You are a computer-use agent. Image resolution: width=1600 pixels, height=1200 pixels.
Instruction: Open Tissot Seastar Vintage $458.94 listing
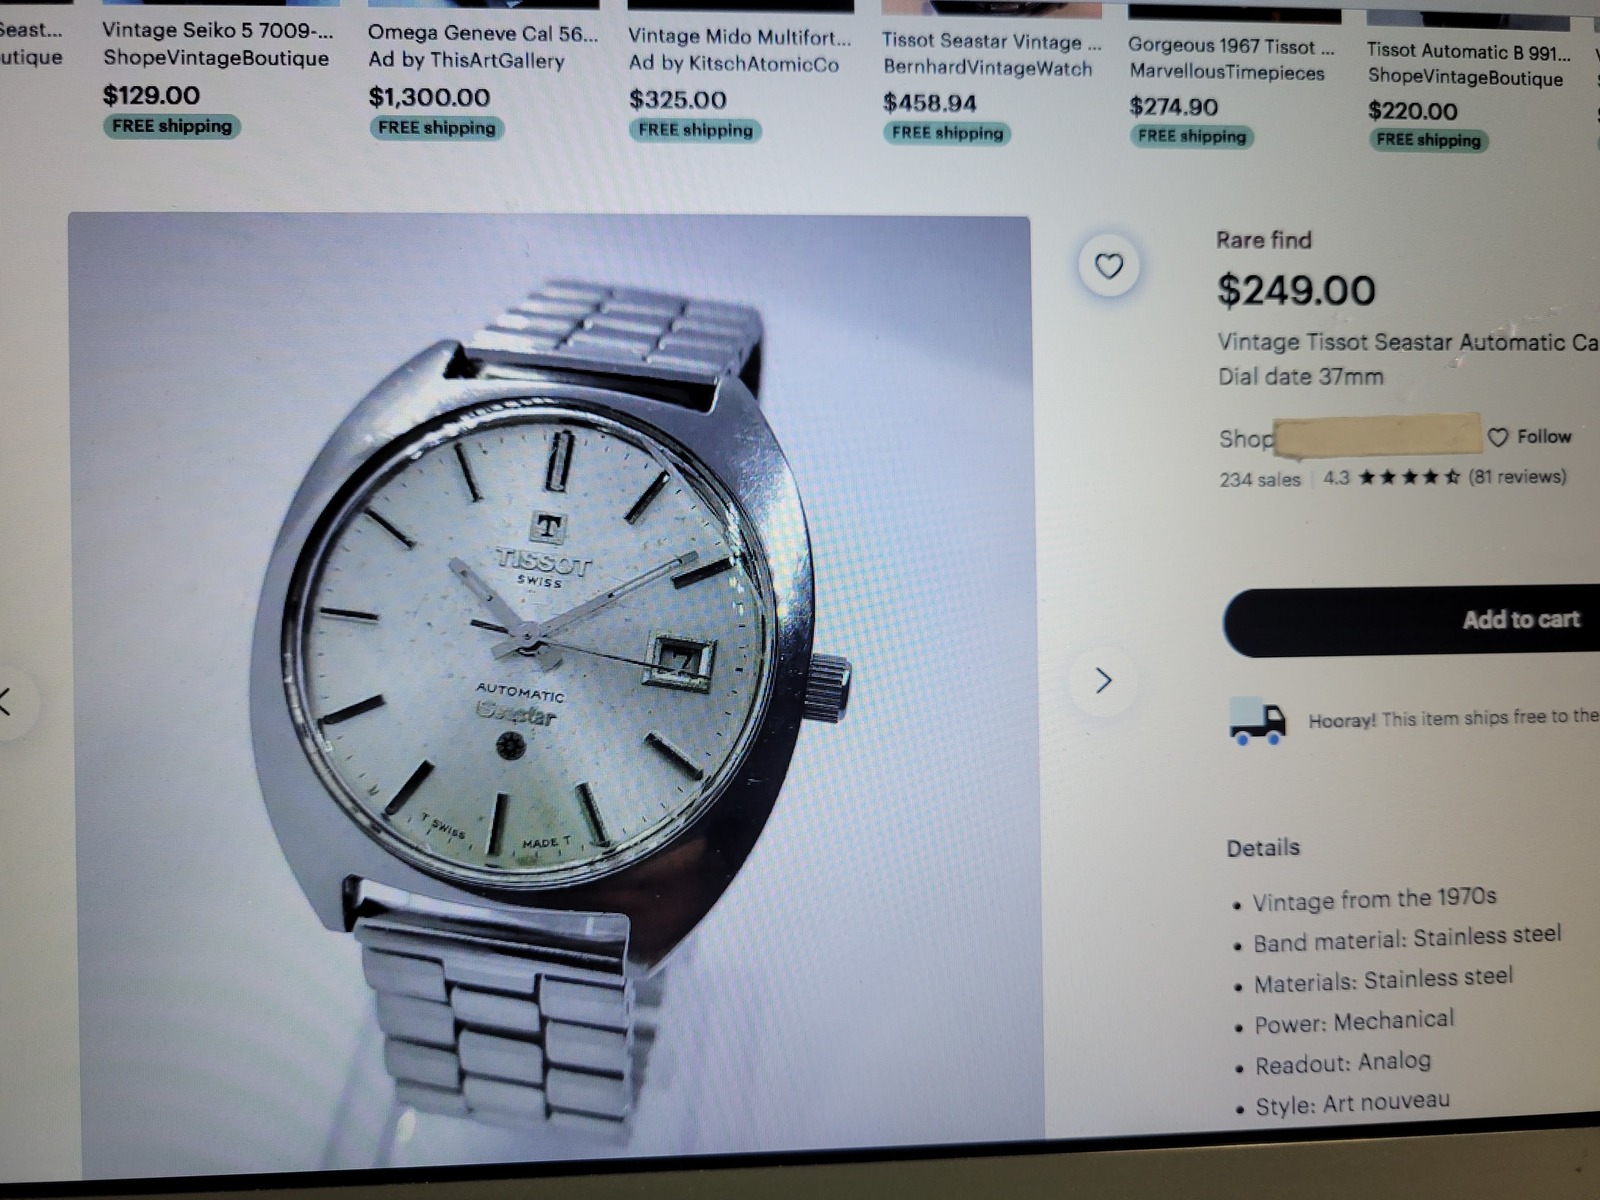991,42
